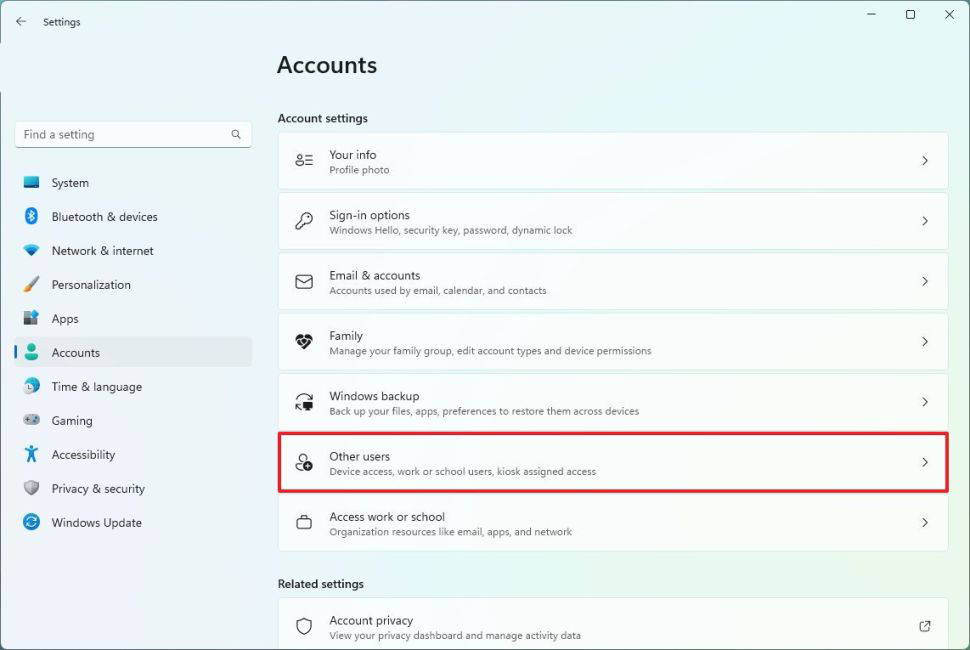
Task: Expand the Your info chevron
Action: point(924,161)
